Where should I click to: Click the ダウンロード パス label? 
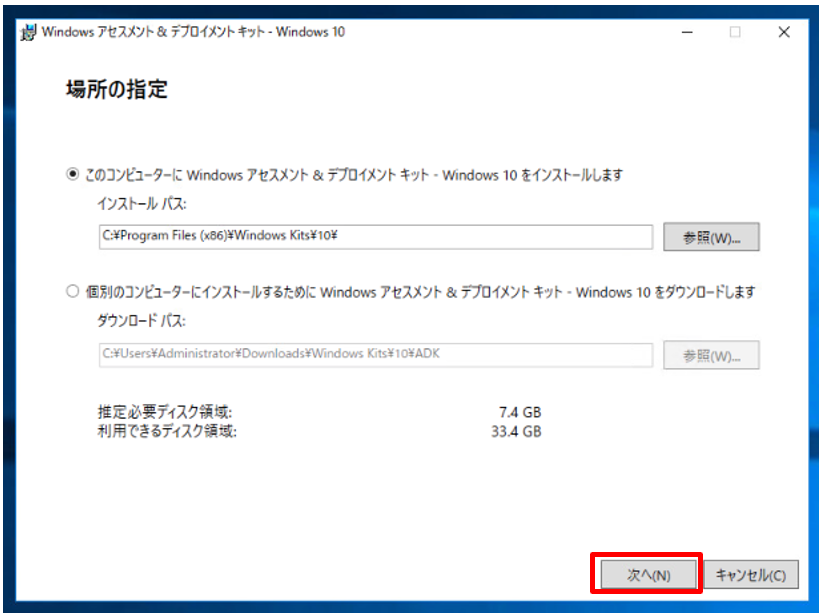(142, 321)
